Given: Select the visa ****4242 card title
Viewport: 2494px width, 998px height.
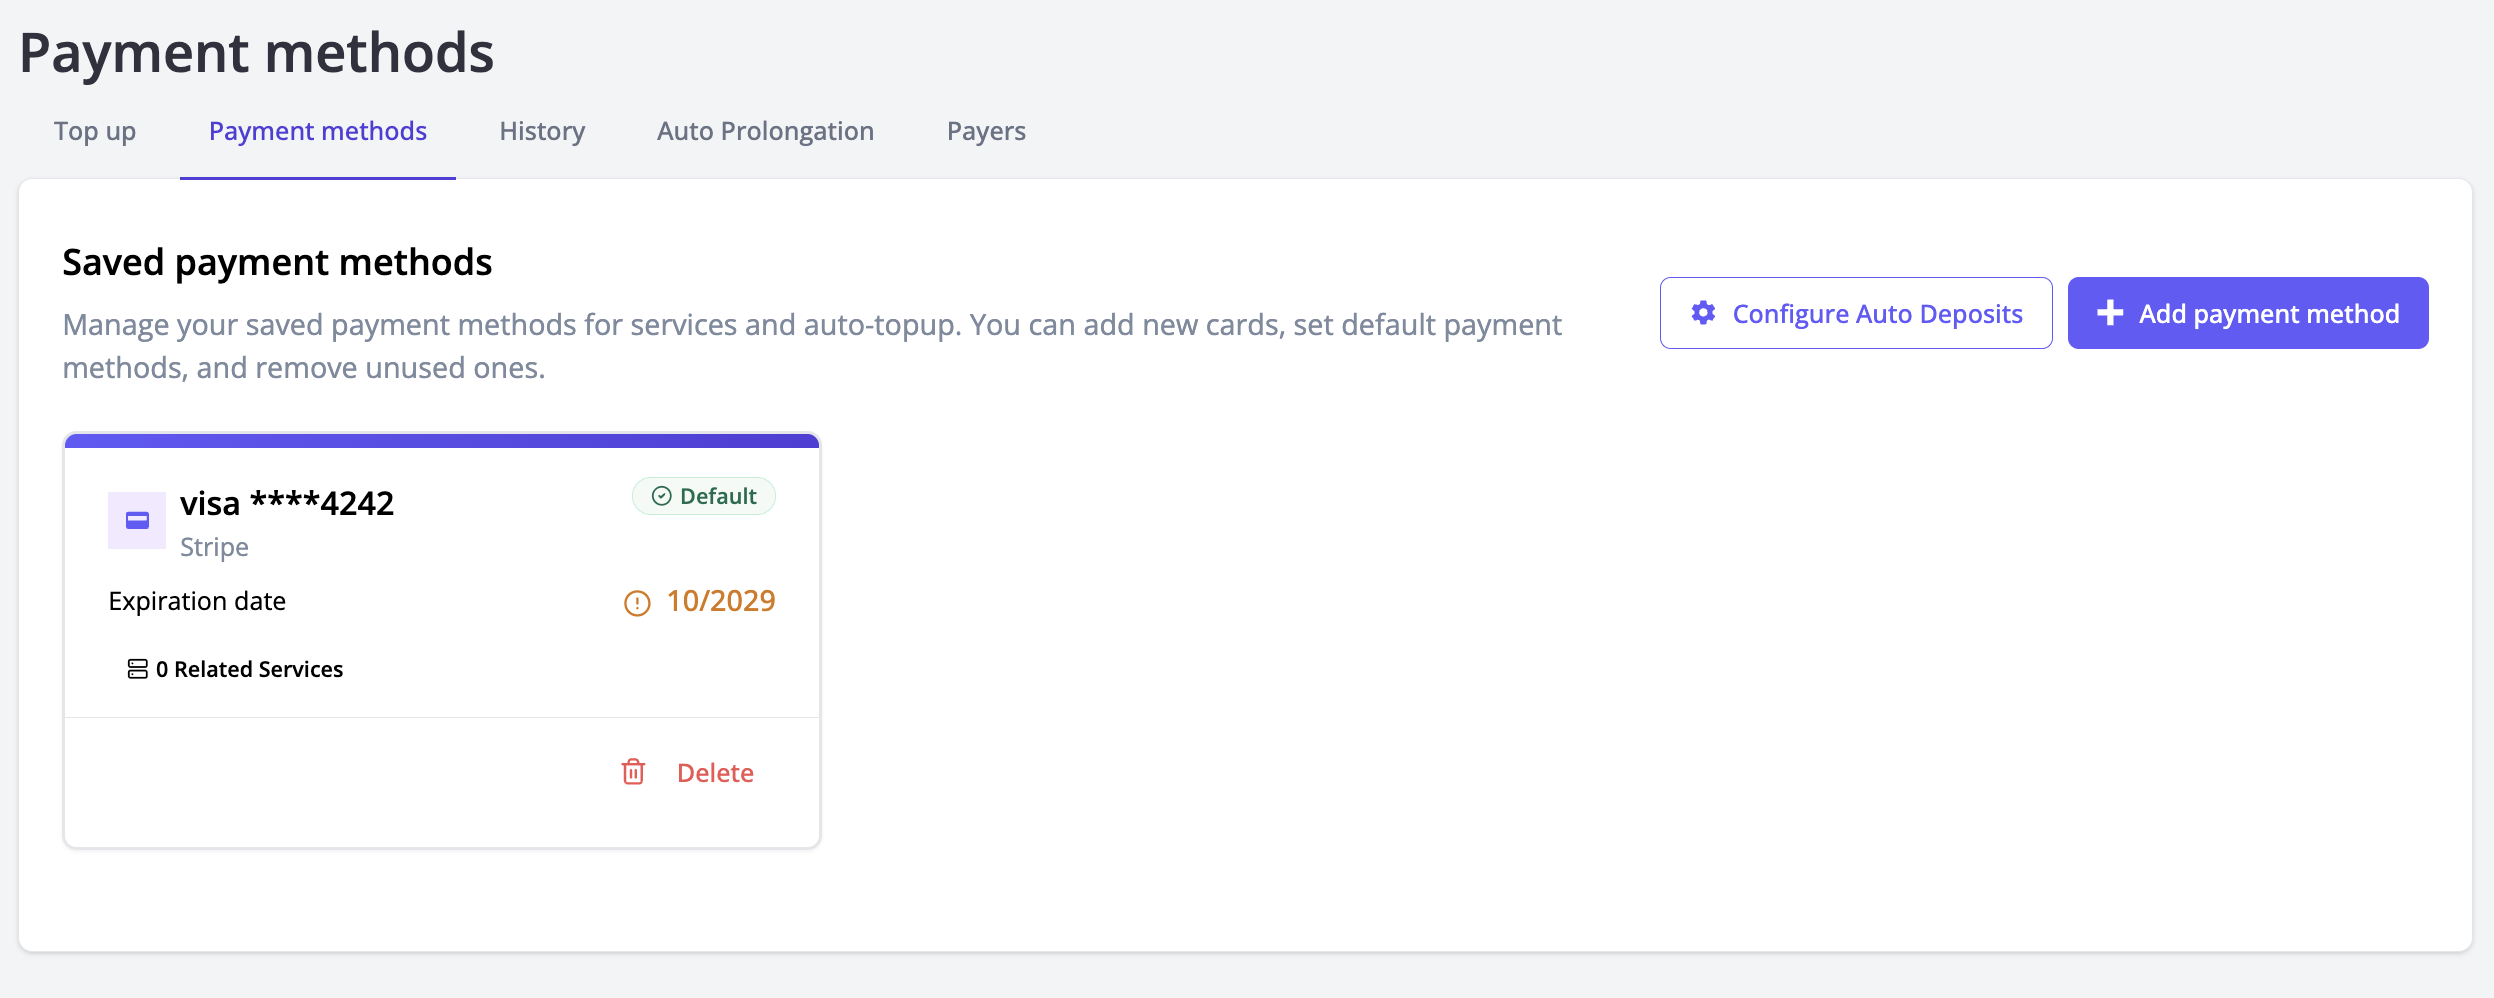Looking at the screenshot, I should click(x=287, y=503).
